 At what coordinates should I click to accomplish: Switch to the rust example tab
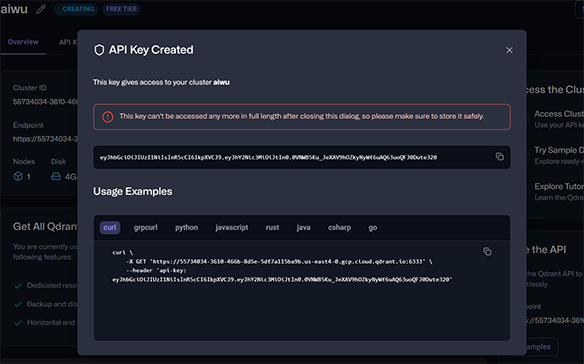[272, 227]
